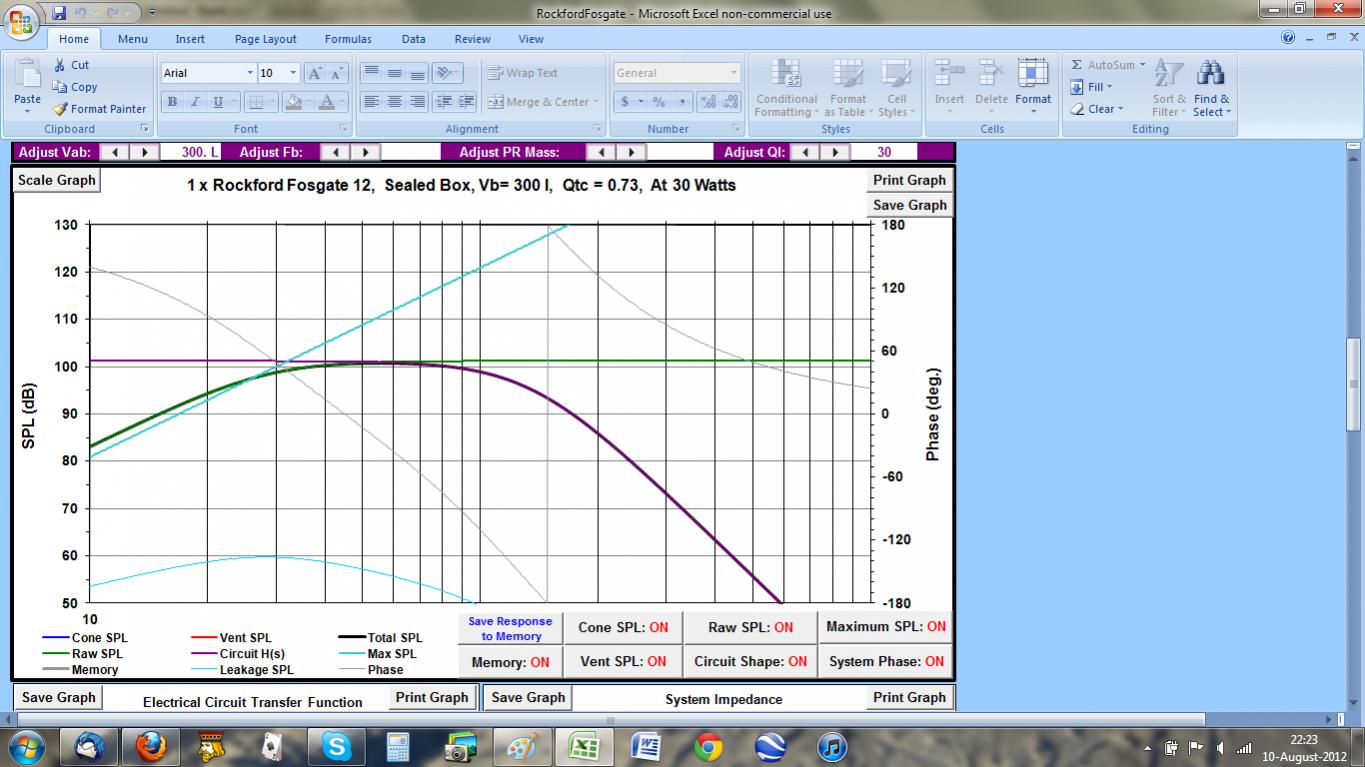1365x767 pixels.
Task: Apply percent style number format
Action: pyautogui.click(x=659, y=102)
